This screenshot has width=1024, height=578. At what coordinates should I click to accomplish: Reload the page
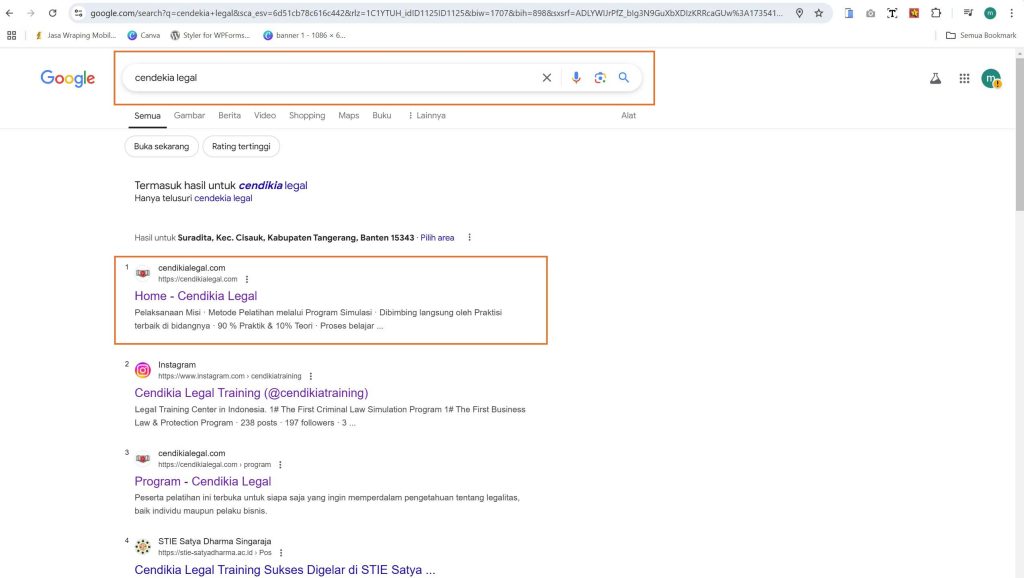pos(53,13)
